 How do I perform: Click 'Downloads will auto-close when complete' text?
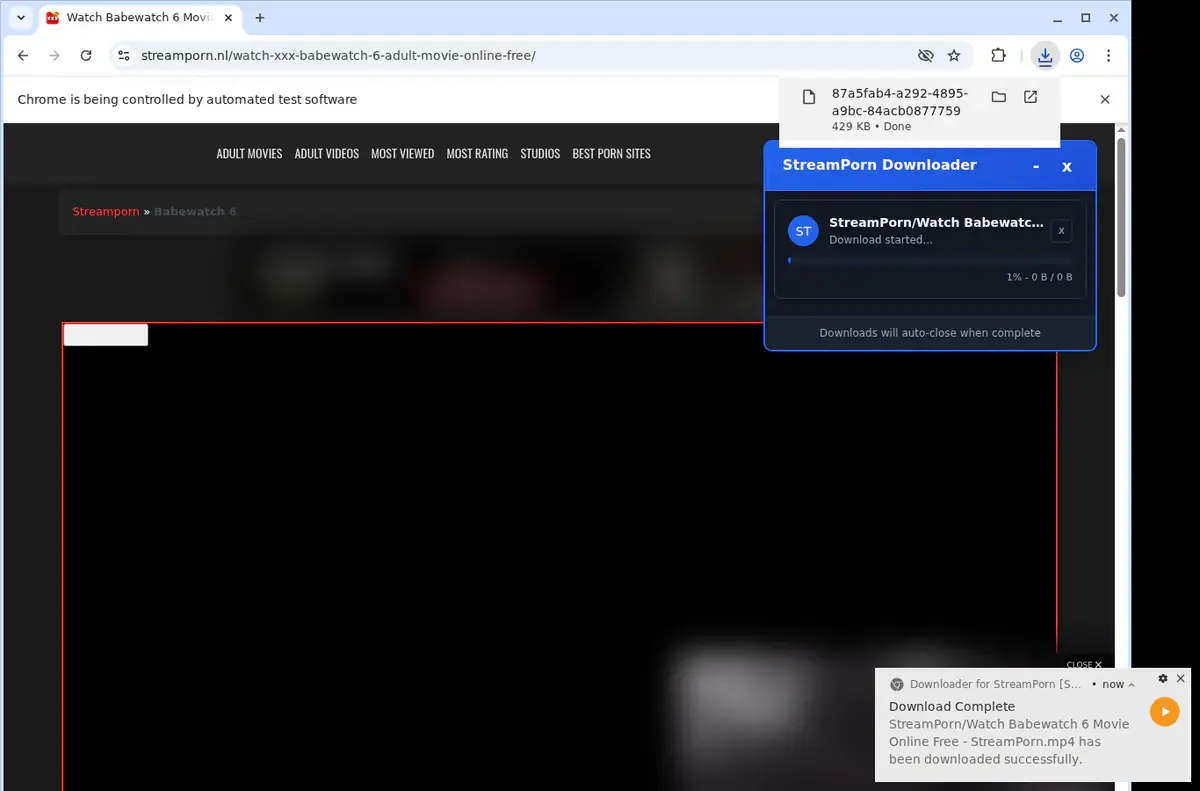tap(930, 333)
